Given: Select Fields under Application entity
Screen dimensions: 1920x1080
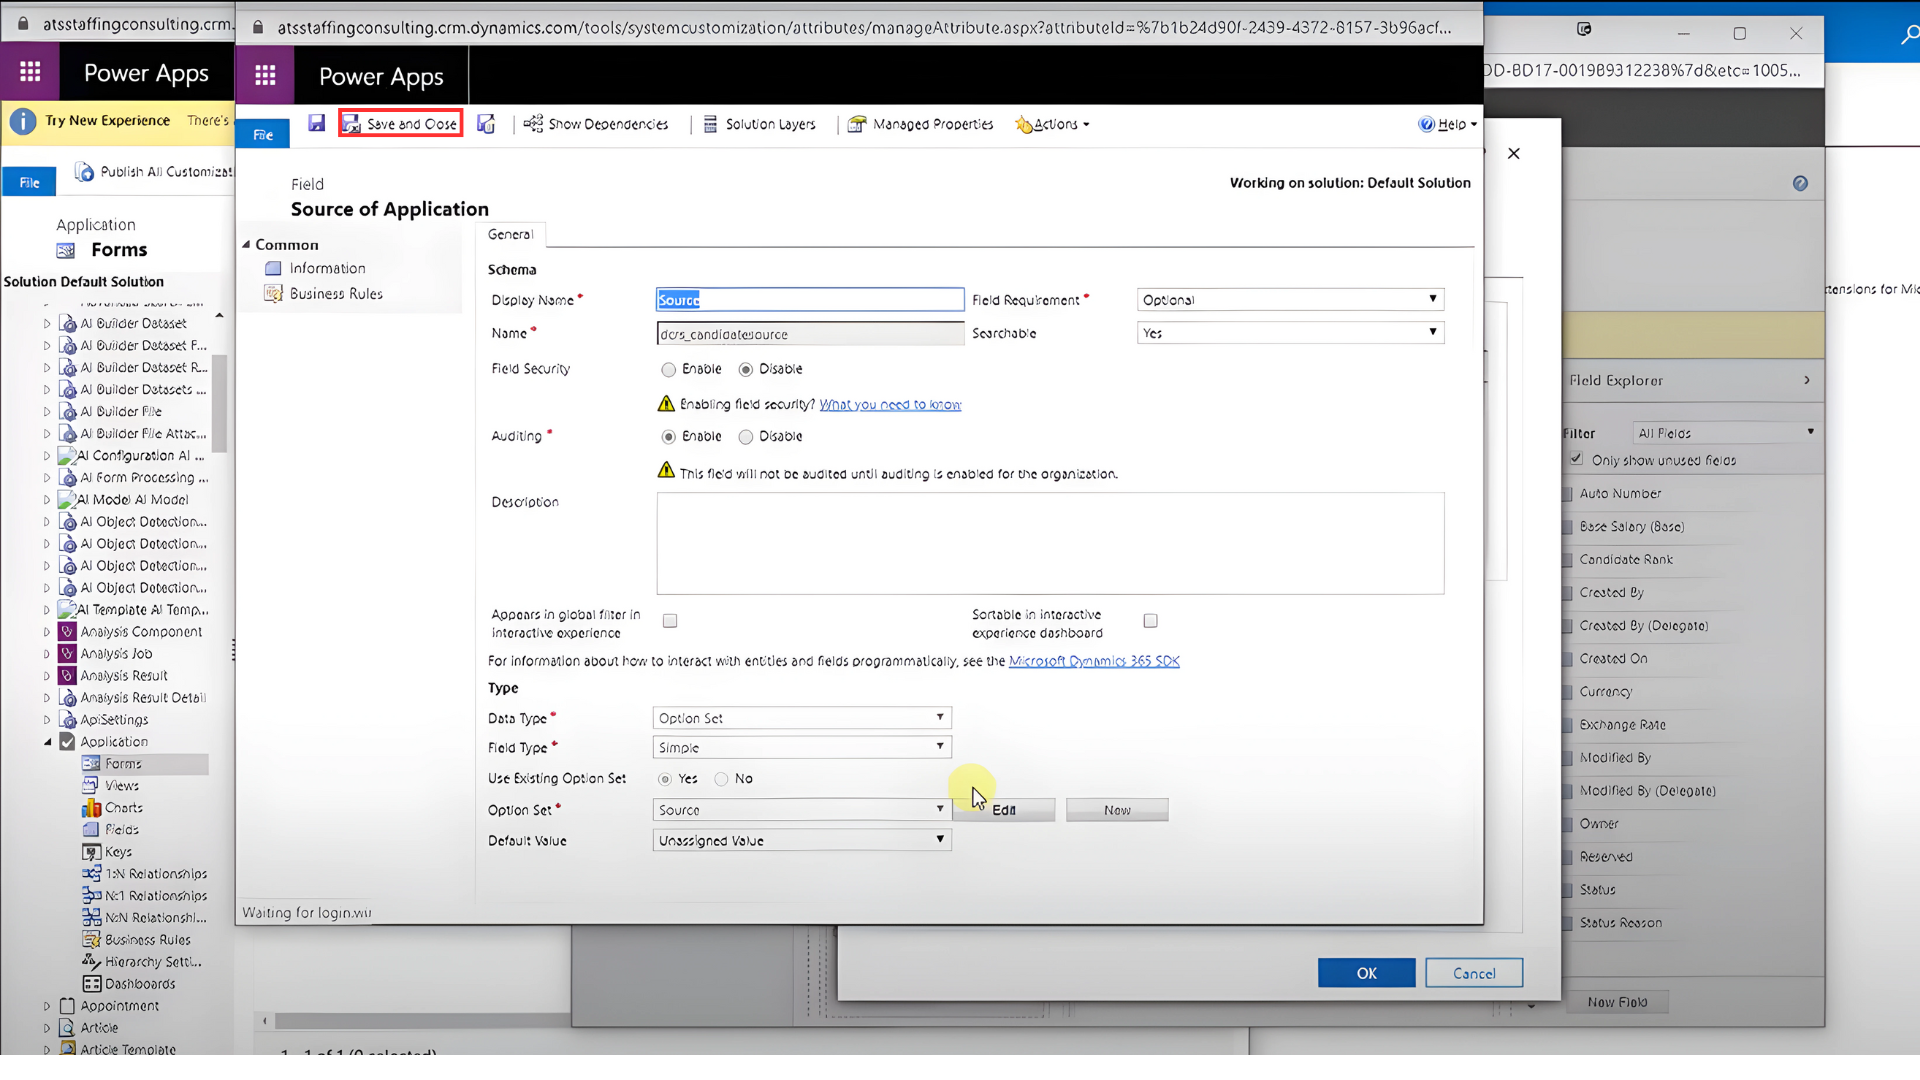Looking at the screenshot, I should [x=121, y=830].
